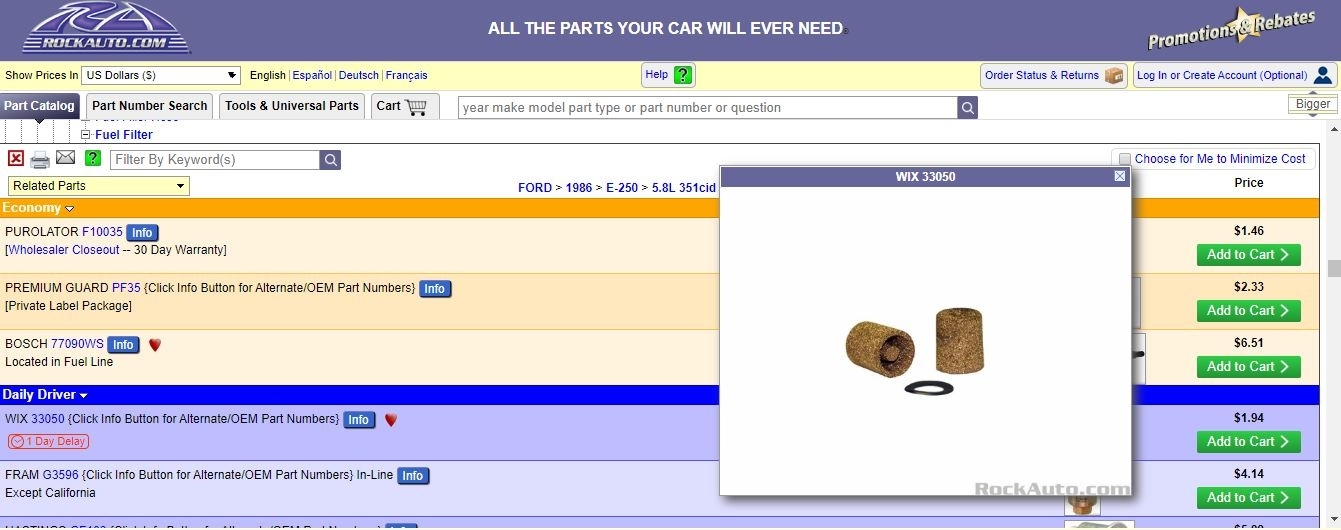Click the red X close icon in the parts toolbar
1341x530 pixels.
(x=16, y=158)
